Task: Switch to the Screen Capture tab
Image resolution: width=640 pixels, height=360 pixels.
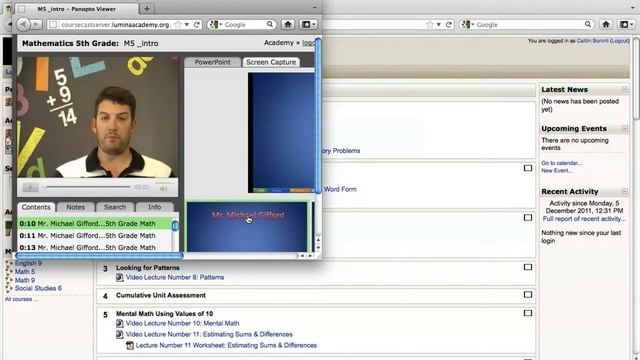Action: 271,62
